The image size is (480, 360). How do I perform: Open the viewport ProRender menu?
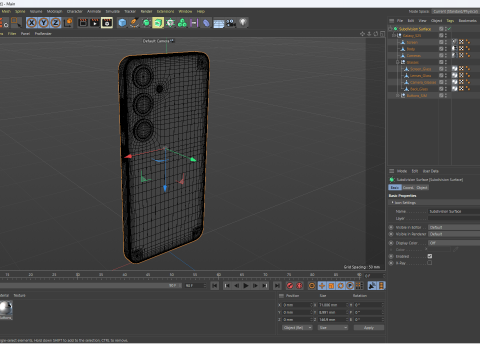[43, 34]
